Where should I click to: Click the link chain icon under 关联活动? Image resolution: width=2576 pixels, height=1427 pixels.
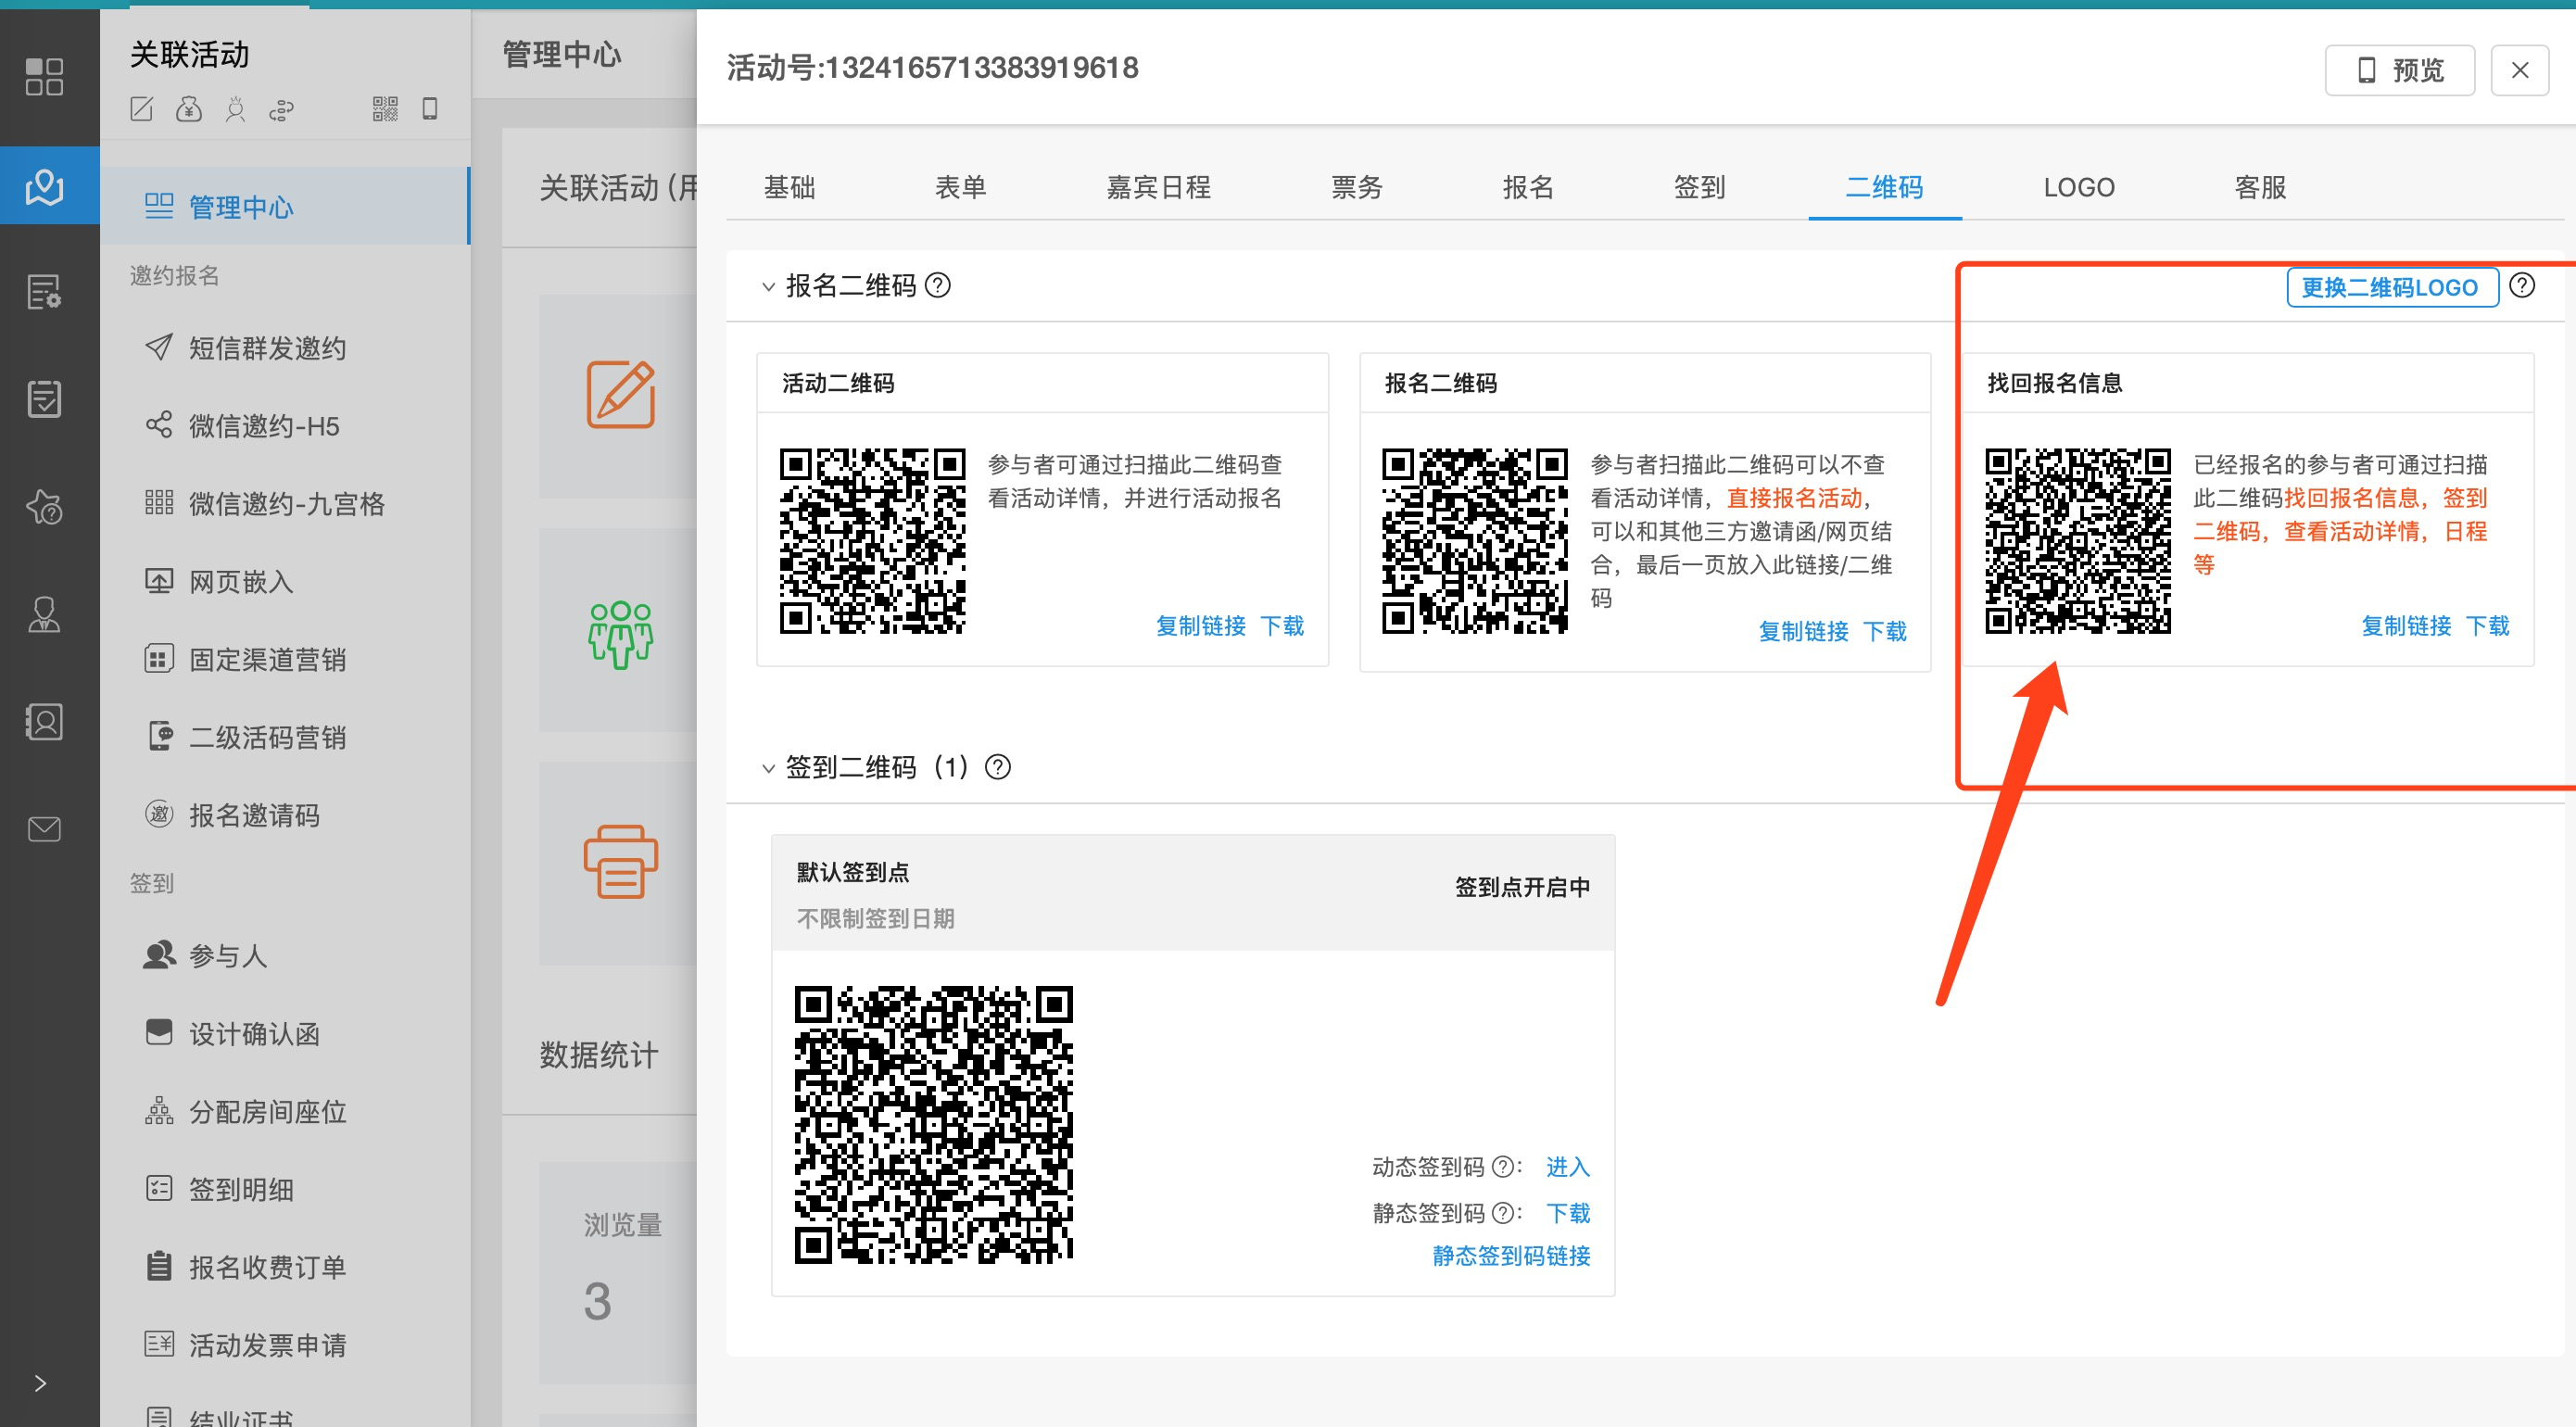coord(282,109)
